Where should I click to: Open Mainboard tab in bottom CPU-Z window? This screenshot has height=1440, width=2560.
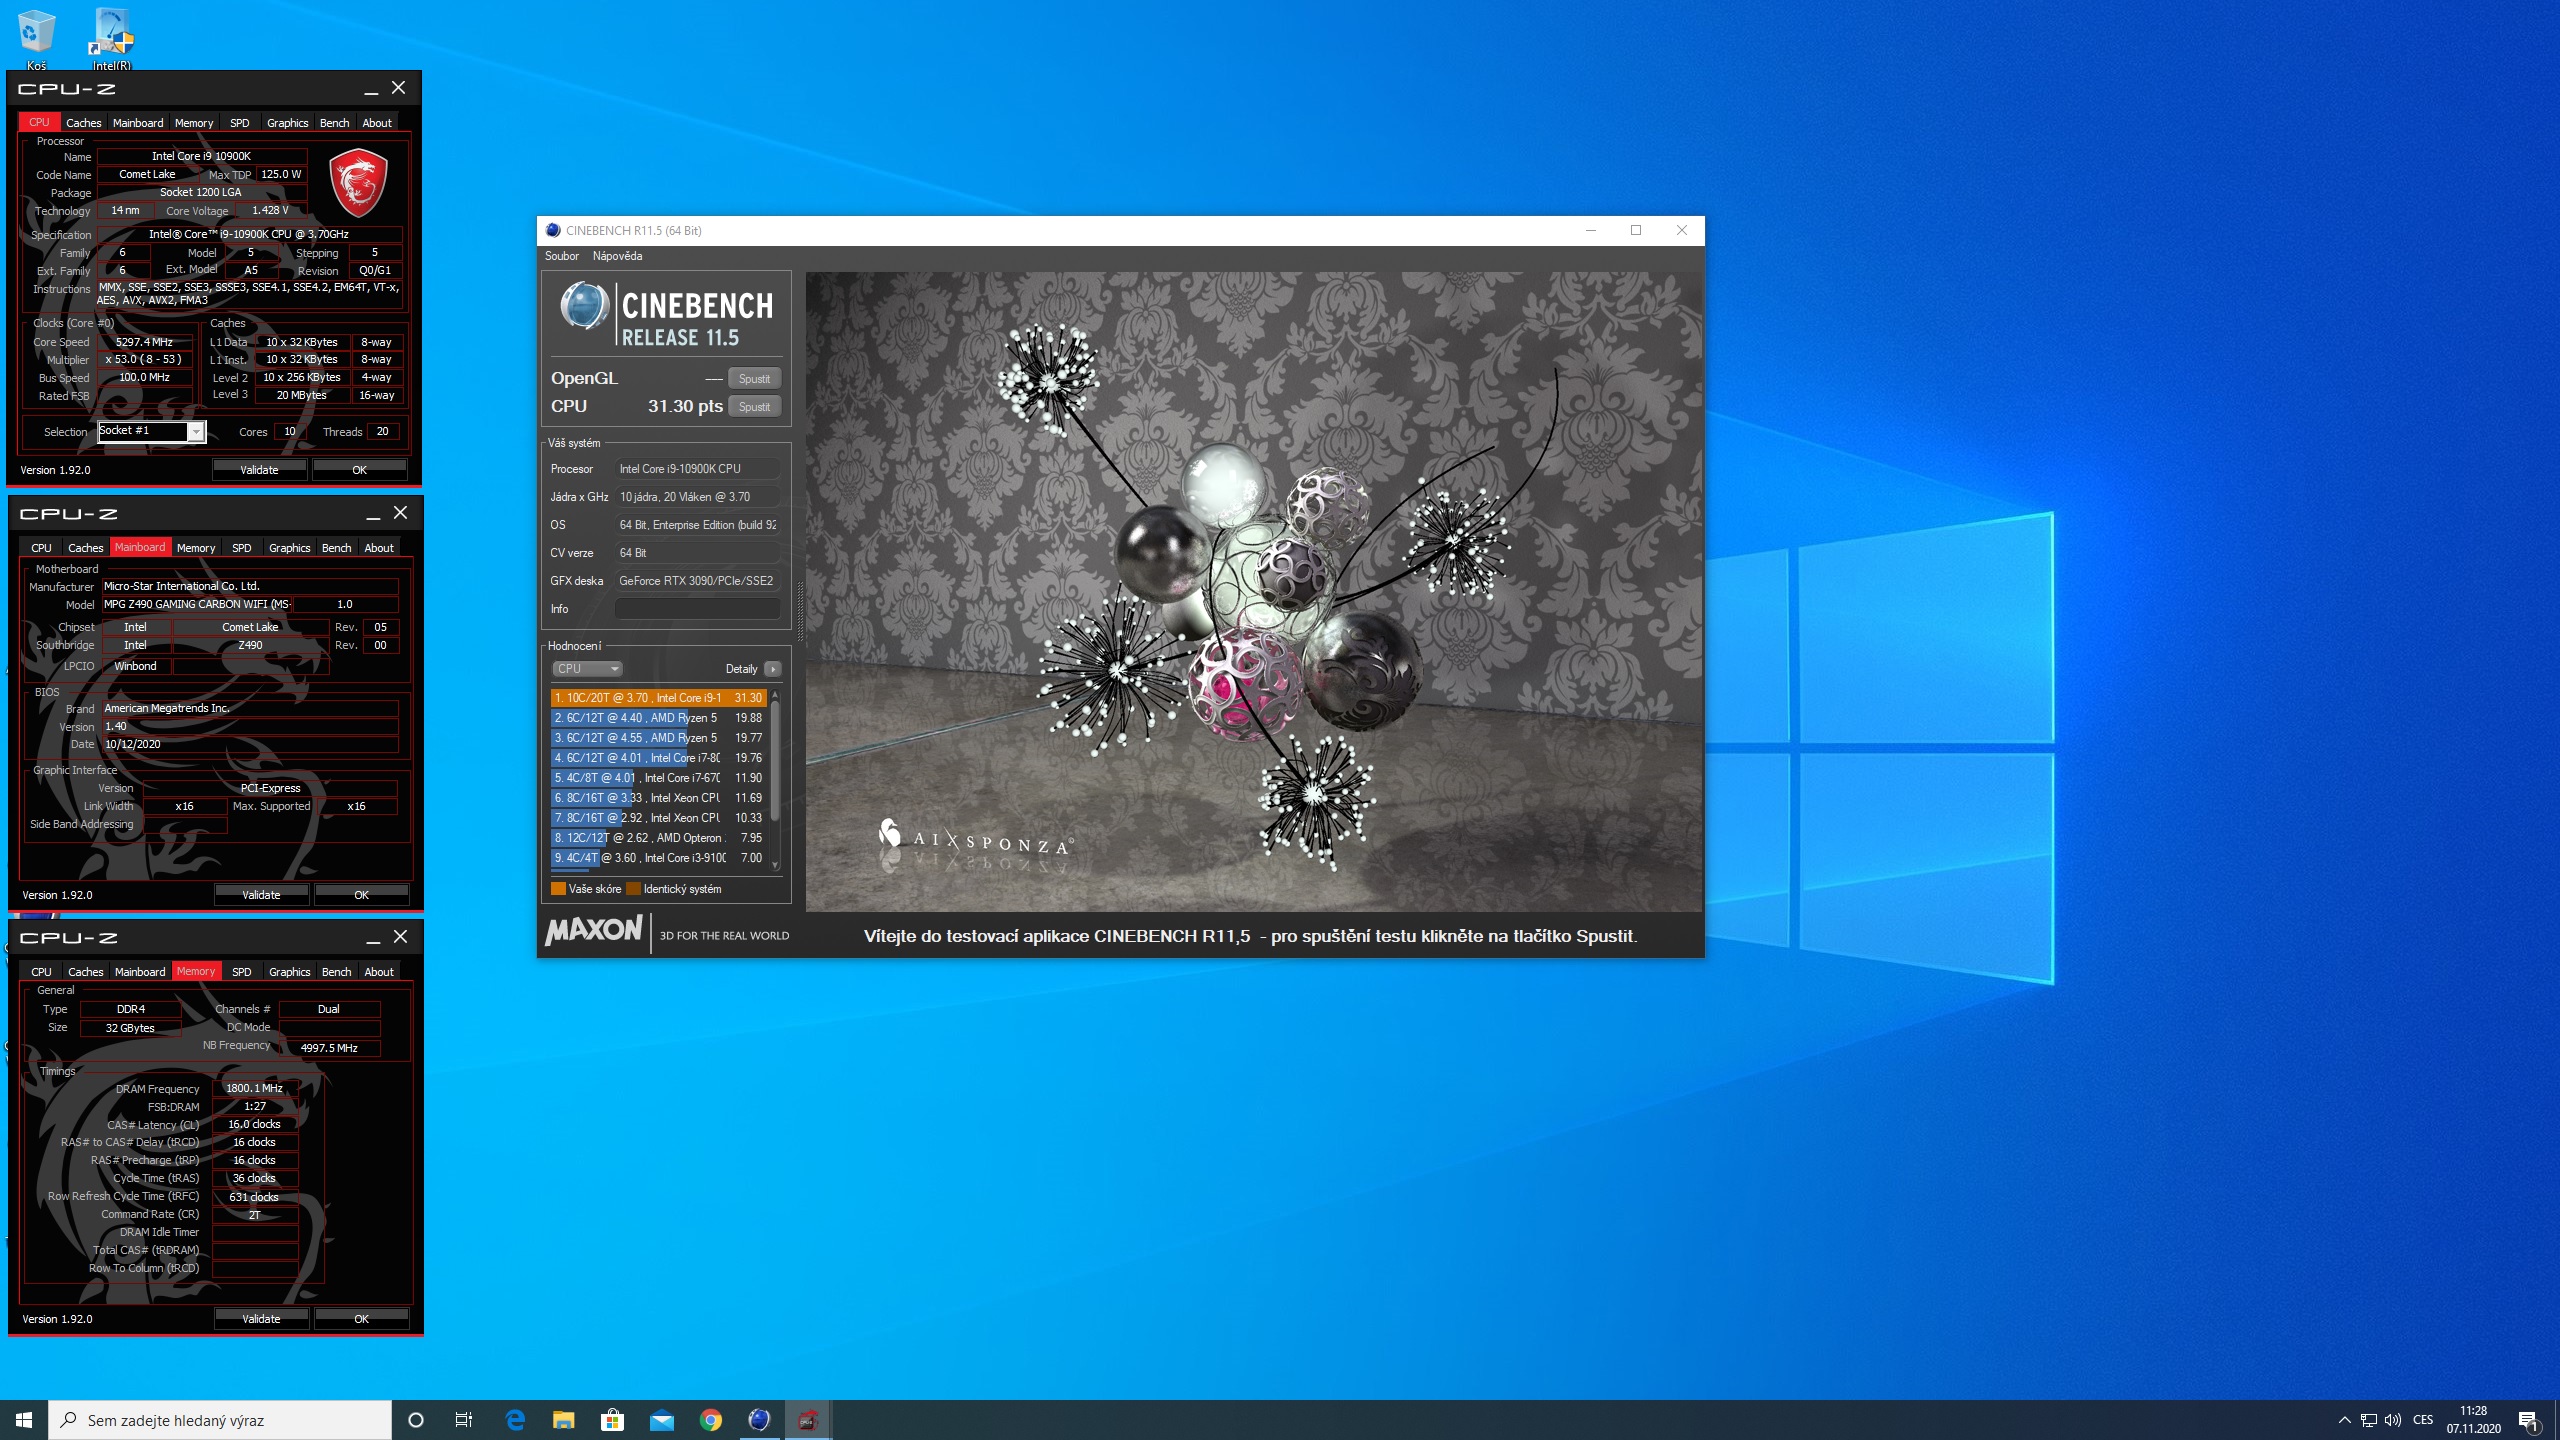click(x=140, y=972)
